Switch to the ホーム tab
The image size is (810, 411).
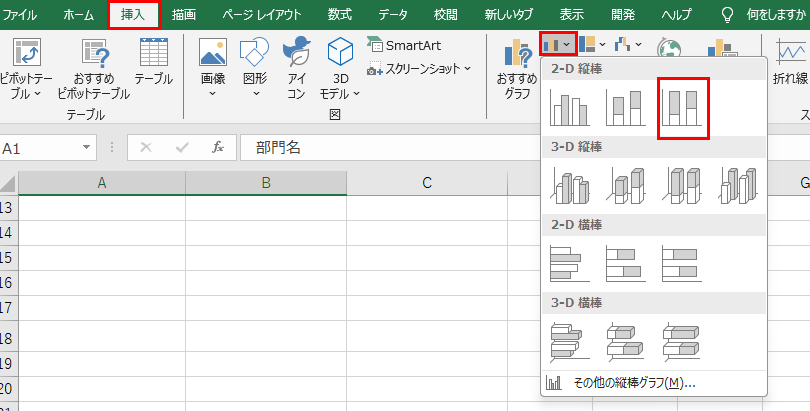pos(79,15)
